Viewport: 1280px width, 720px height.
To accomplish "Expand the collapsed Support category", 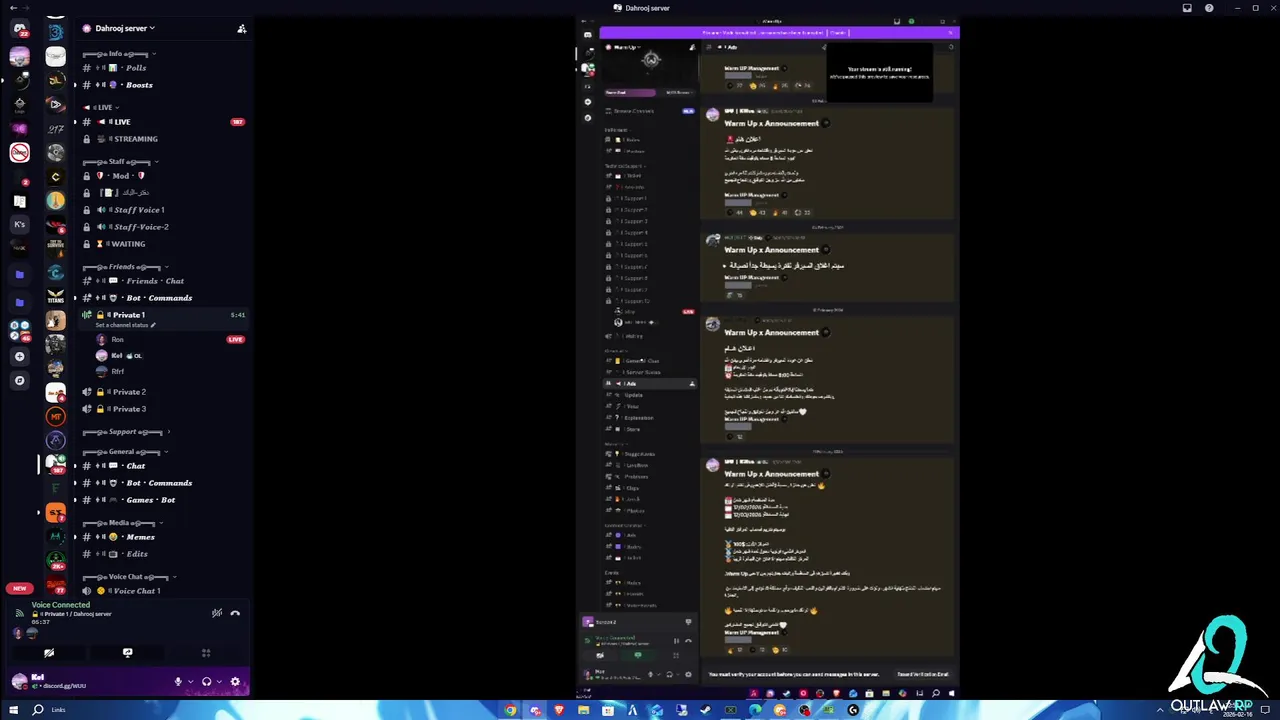I will pos(127,432).
